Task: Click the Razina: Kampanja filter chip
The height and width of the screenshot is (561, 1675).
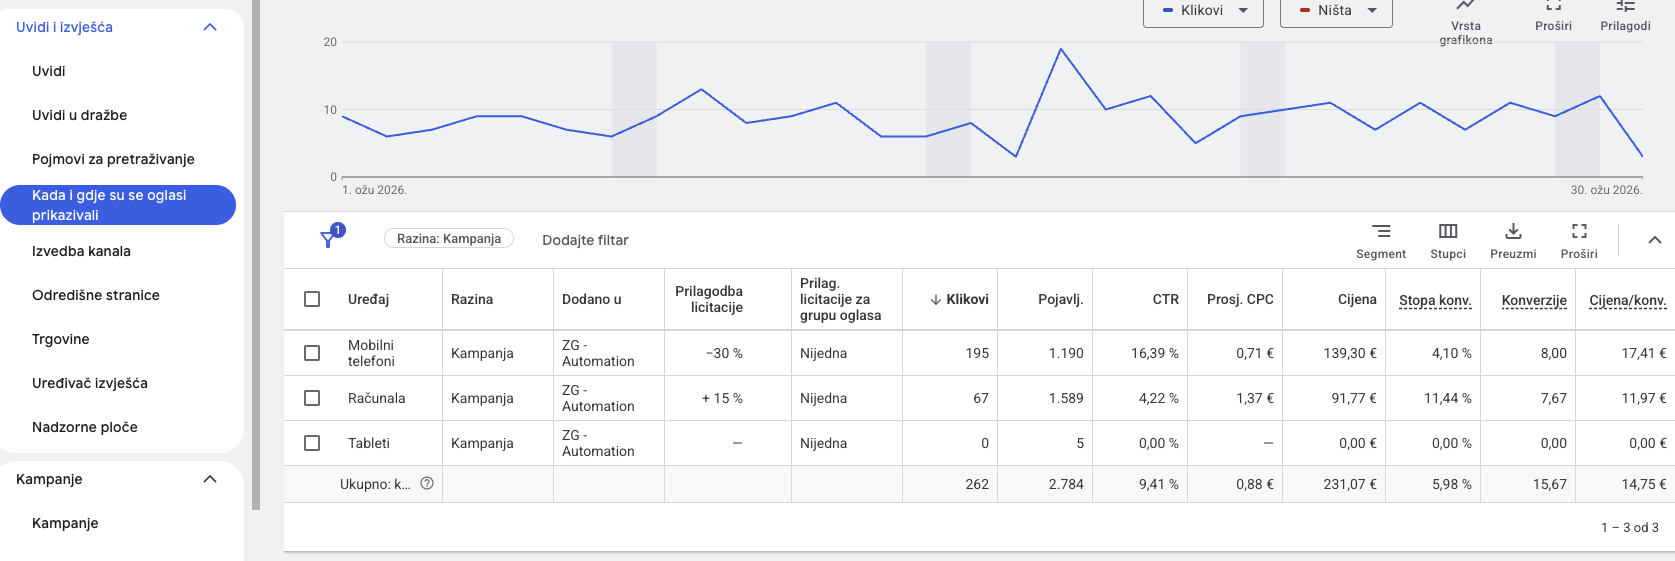Action: pyautogui.click(x=448, y=239)
